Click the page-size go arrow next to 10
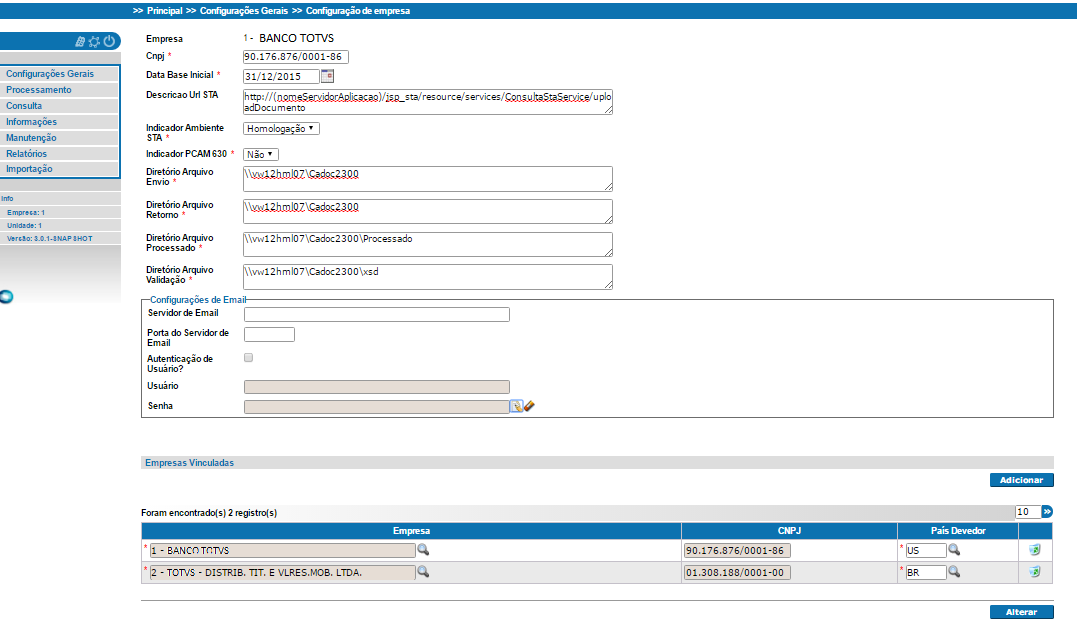This screenshot has width=1077, height=627. (1047, 512)
